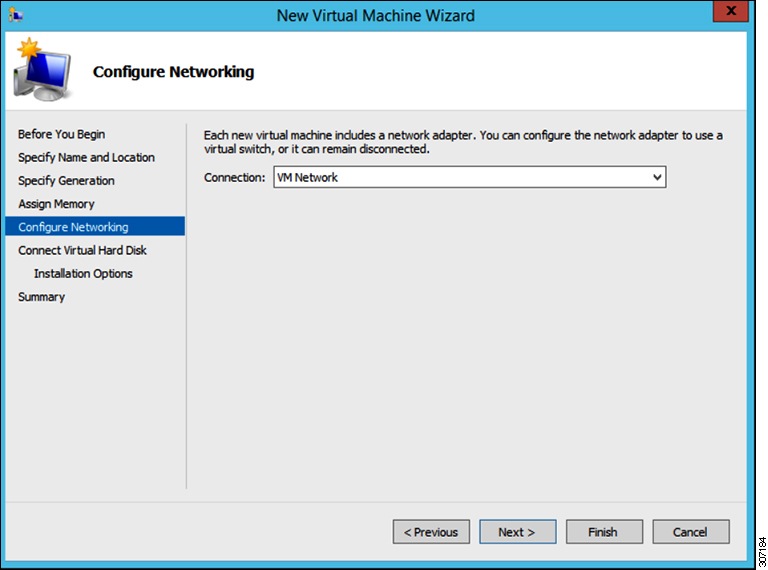Proceed with the Next button

pos(517,532)
